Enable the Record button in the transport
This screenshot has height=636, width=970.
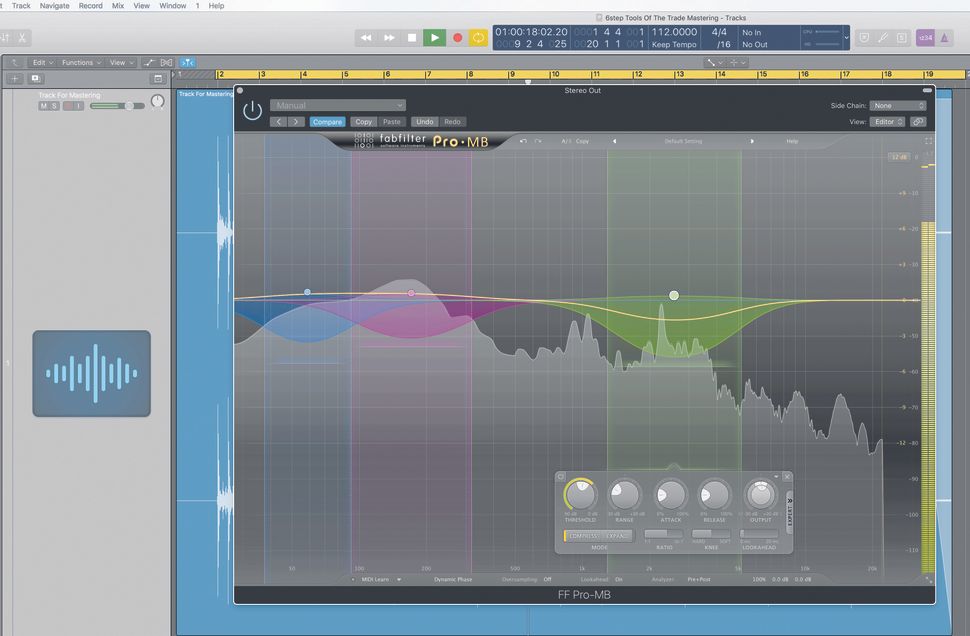[457, 37]
